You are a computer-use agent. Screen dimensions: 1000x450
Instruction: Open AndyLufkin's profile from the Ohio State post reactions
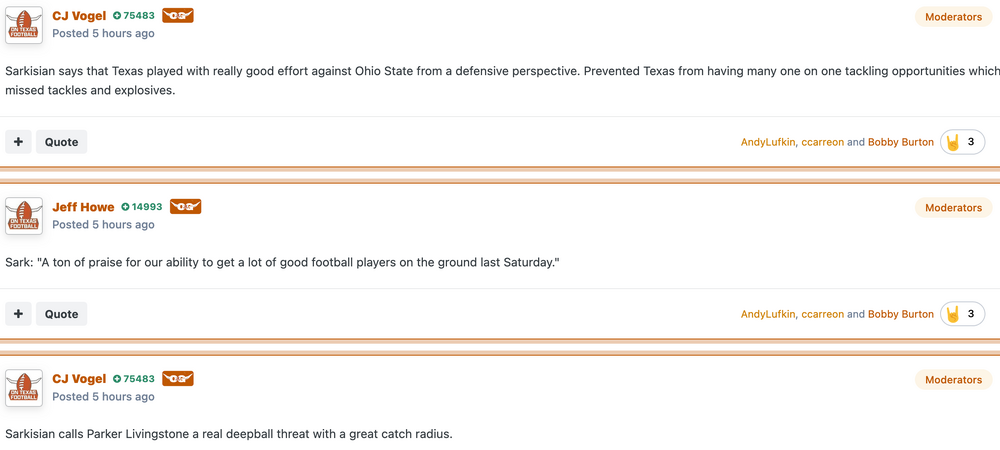pos(768,142)
